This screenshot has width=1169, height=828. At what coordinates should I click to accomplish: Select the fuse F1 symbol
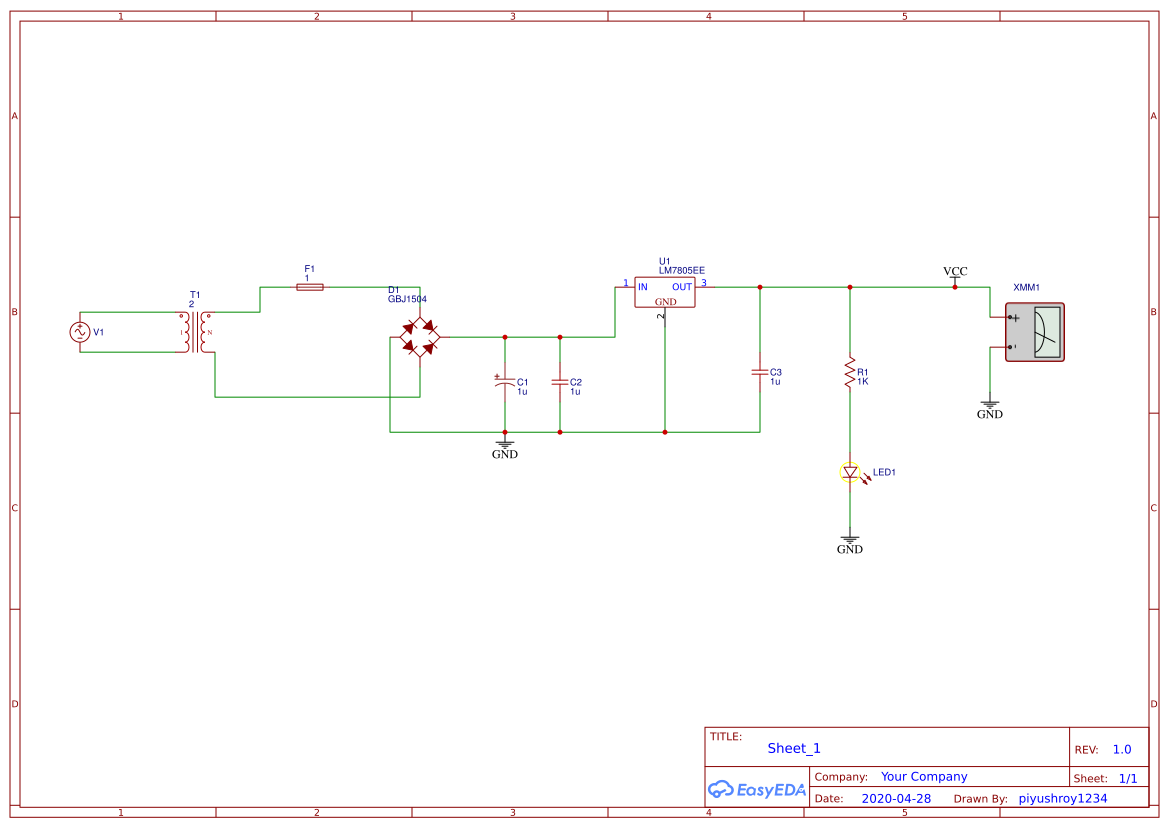click(x=309, y=285)
